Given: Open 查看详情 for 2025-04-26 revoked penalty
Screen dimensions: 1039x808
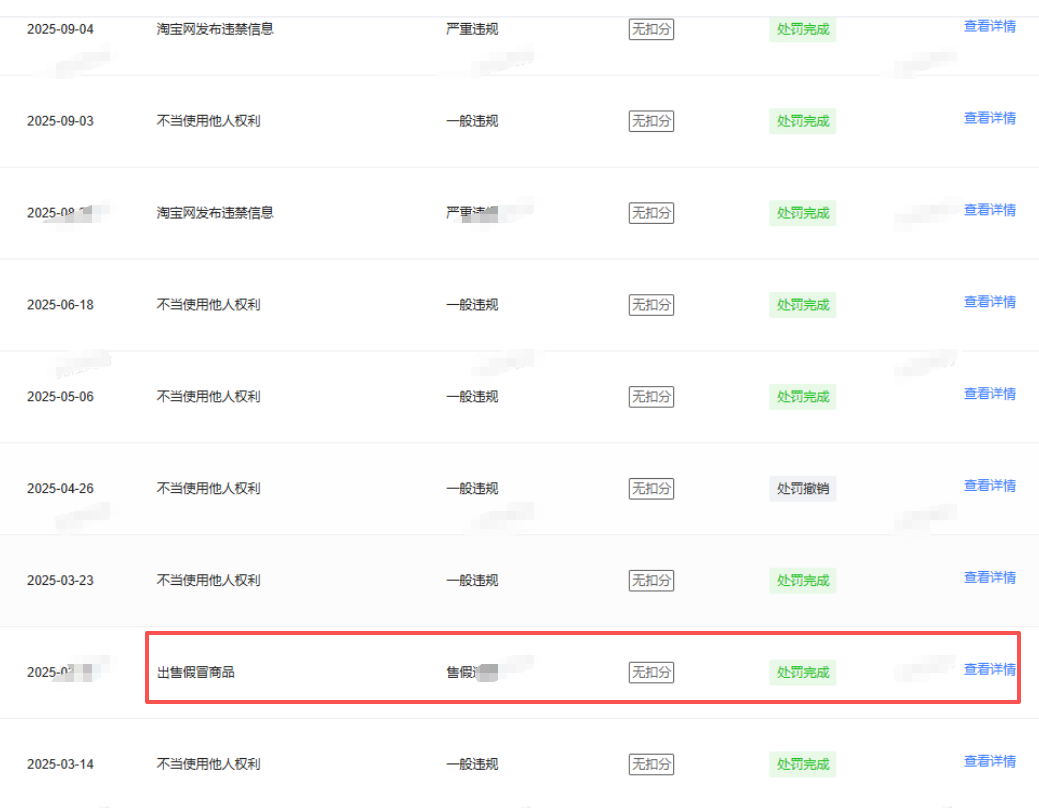Looking at the screenshot, I should [989, 486].
